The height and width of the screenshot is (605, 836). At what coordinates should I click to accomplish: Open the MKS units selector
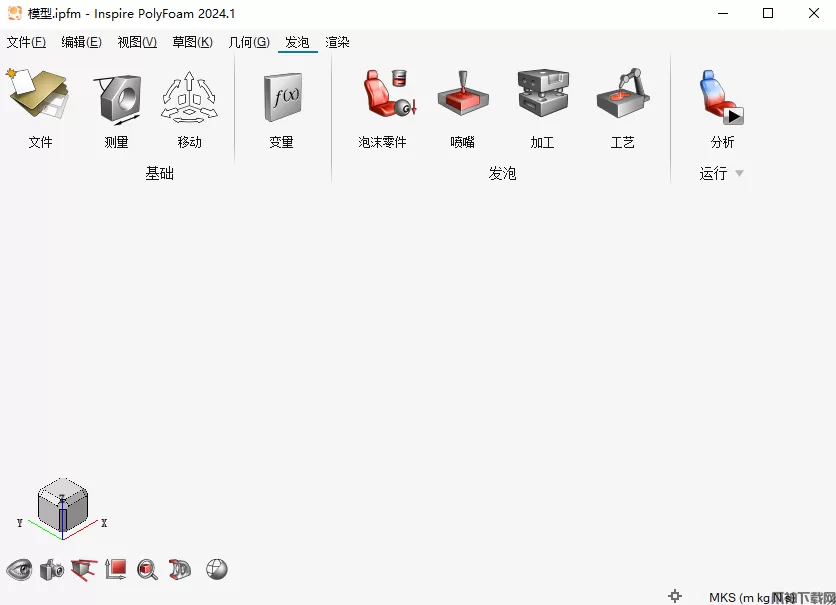(752, 598)
